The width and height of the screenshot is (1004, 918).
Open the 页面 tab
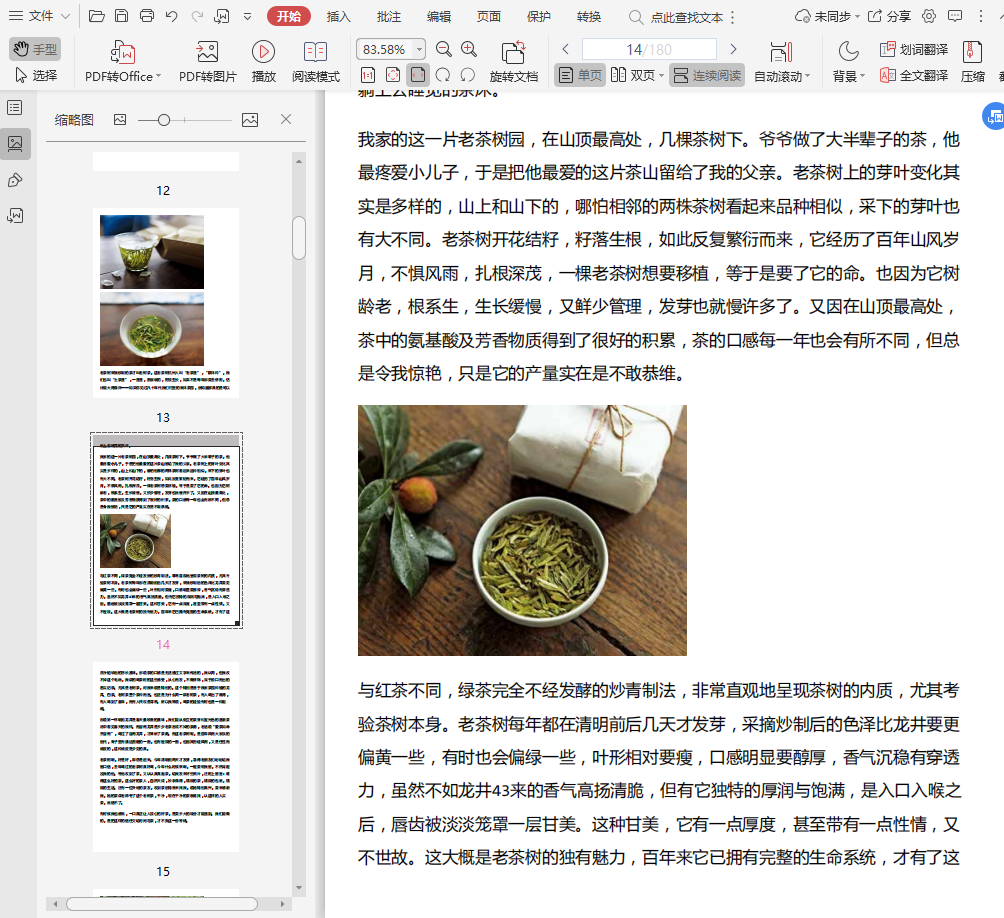489,17
